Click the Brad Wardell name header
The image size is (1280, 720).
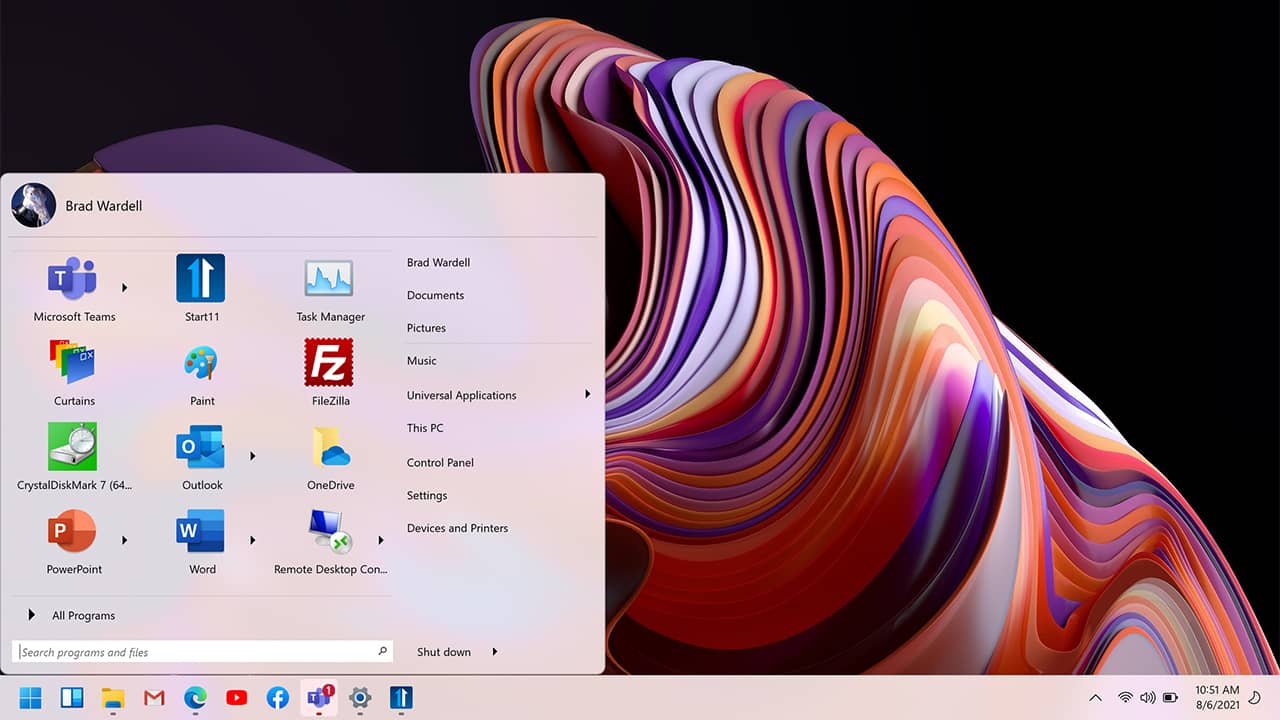[104, 206]
